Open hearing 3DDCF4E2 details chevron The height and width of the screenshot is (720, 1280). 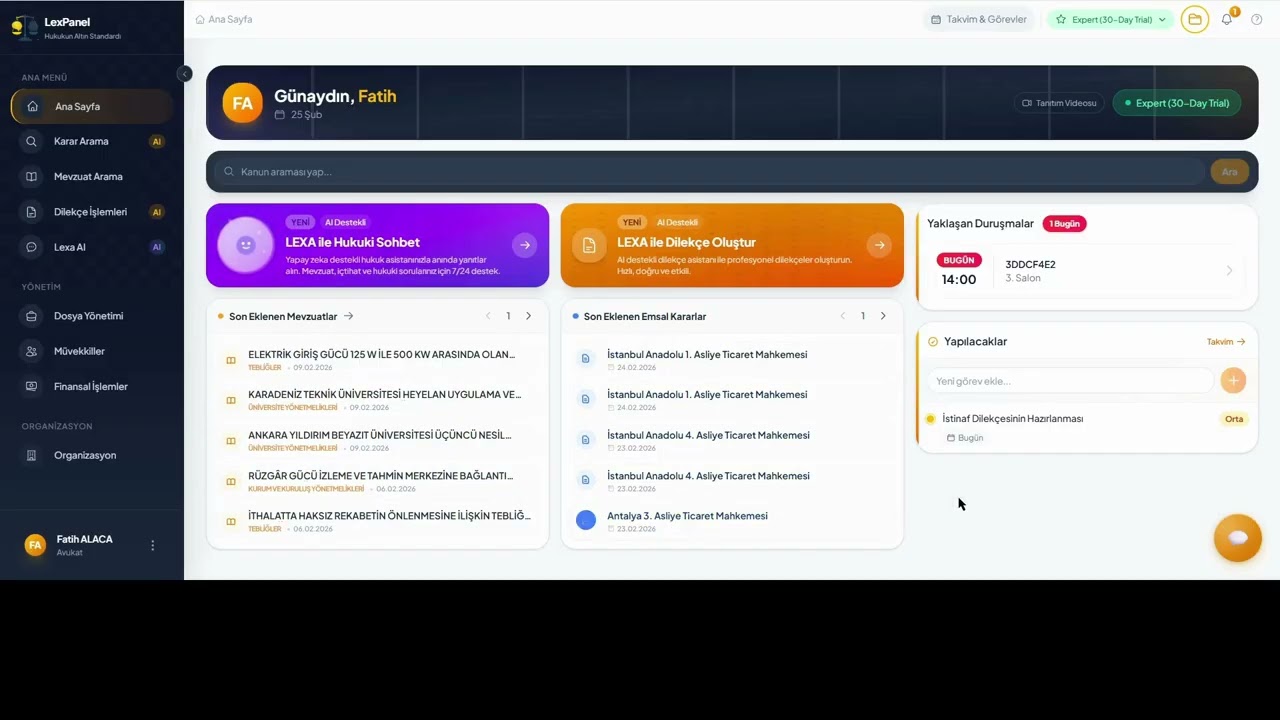click(1229, 270)
